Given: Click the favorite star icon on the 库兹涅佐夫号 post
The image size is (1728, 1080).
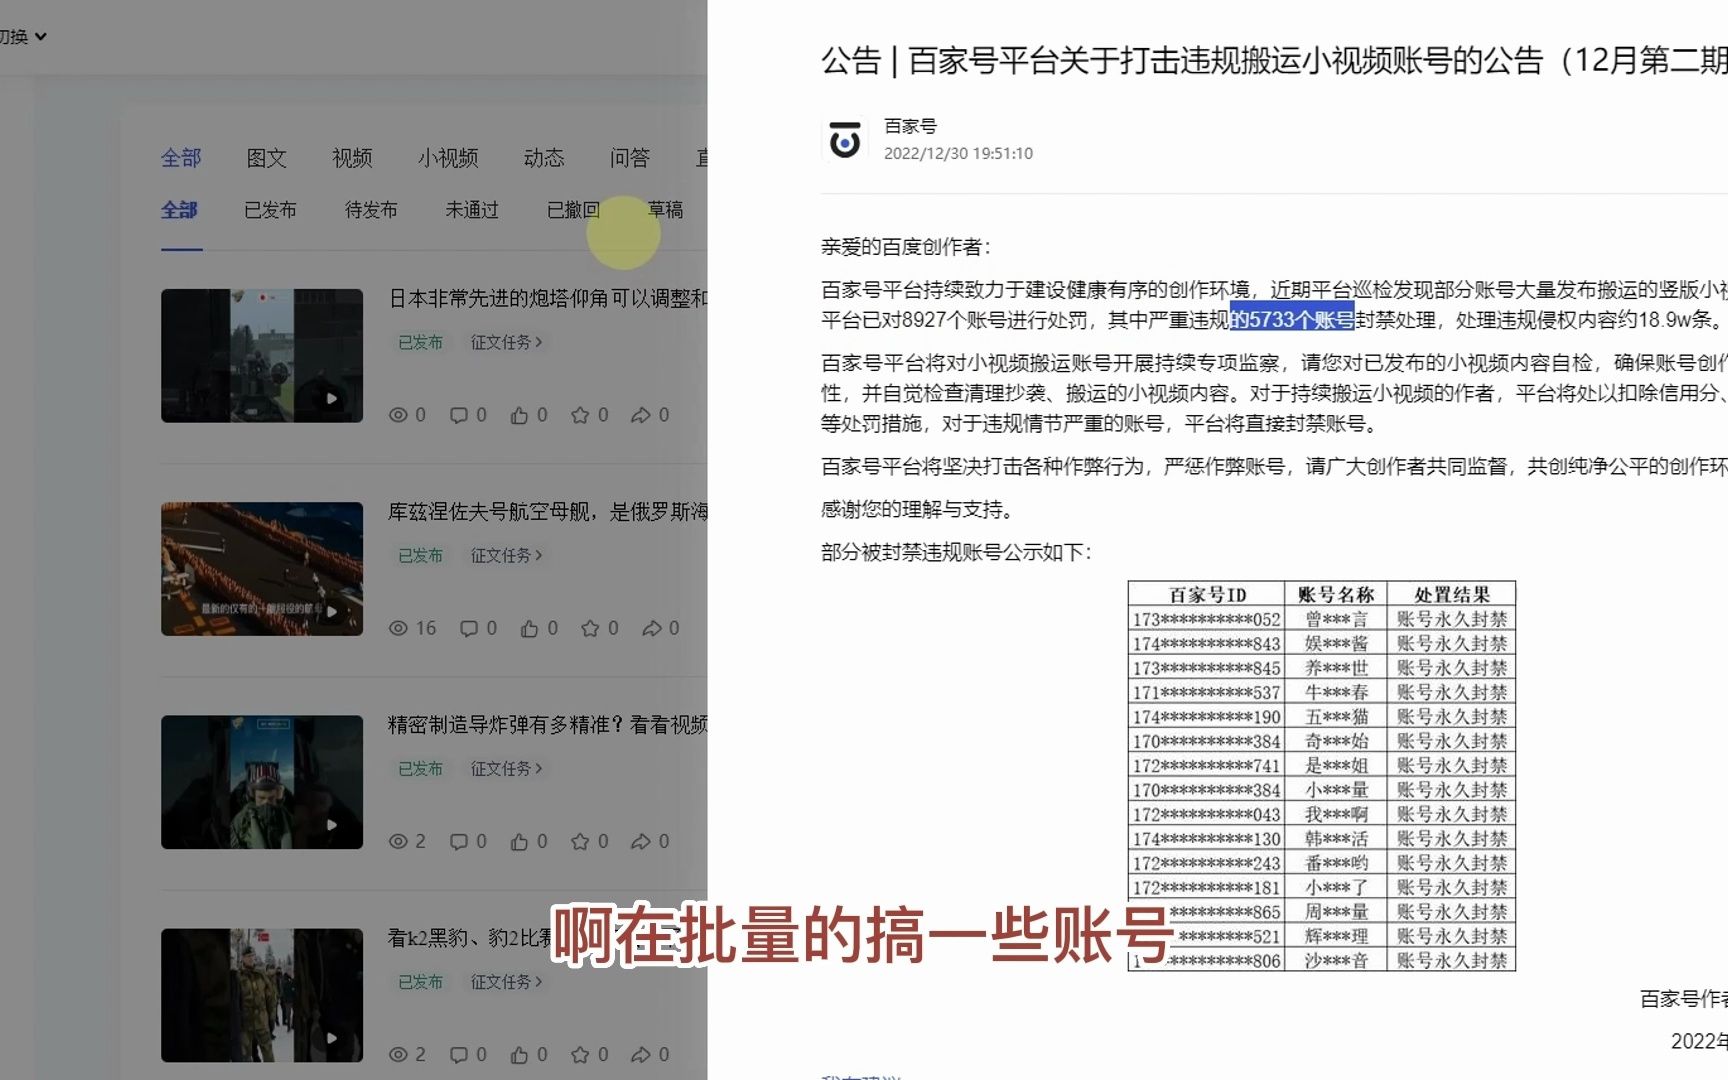Looking at the screenshot, I should (590, 628).
